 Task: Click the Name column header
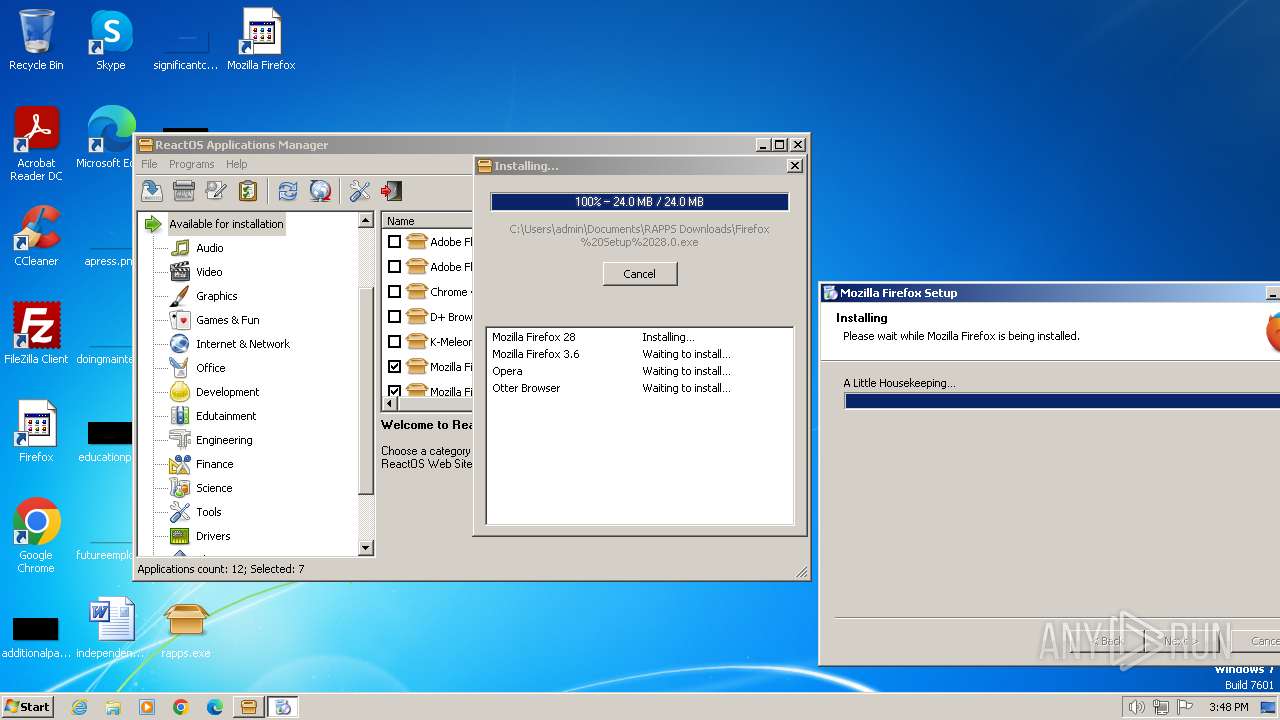(x=427, y=221)
